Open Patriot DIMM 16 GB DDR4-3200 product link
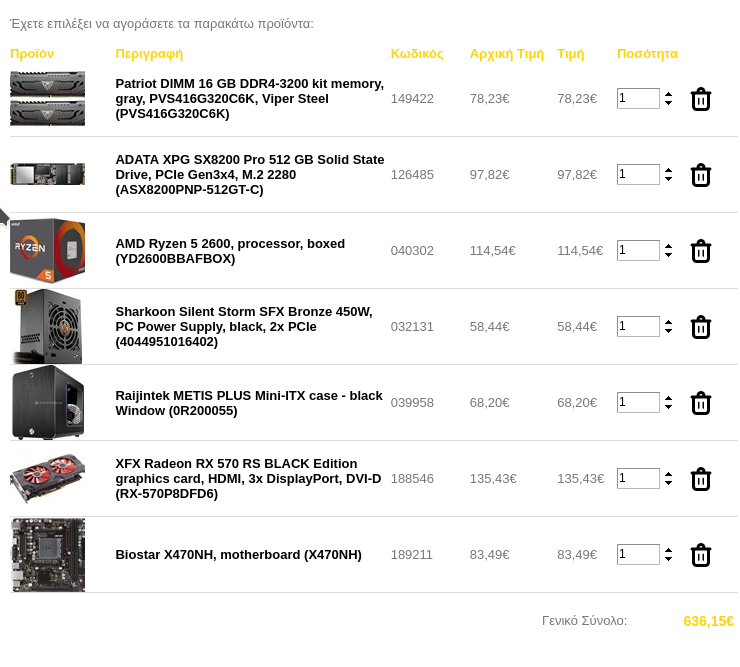 tap(250, 99)
